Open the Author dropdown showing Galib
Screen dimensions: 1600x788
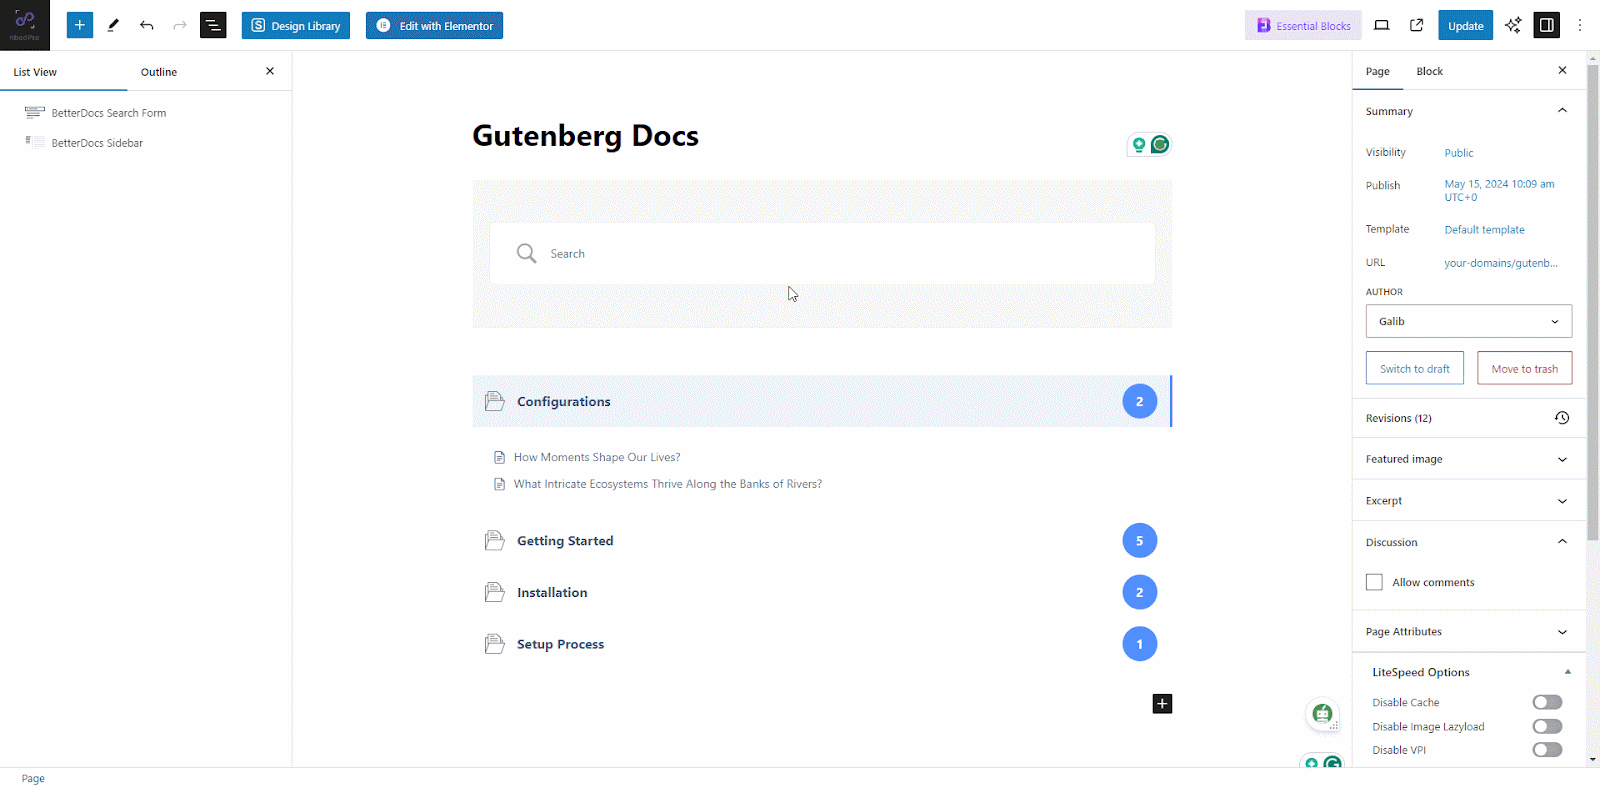[1467, 321]
